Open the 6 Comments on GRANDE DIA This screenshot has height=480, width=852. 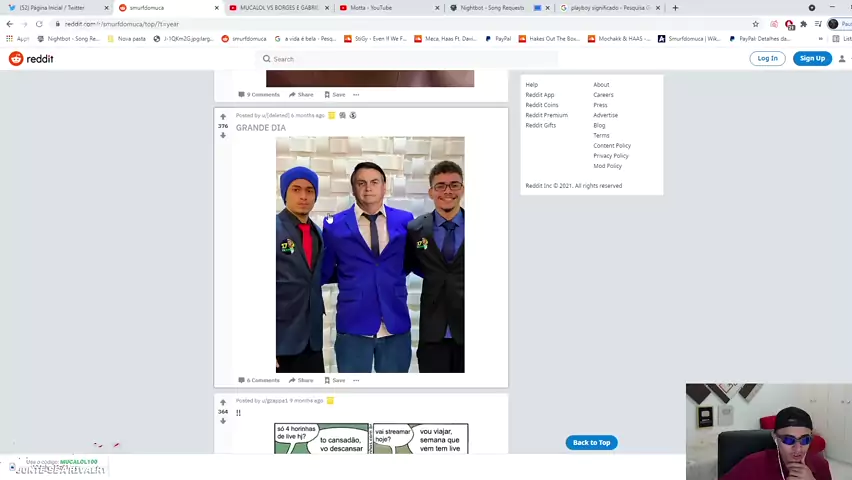pos(259,380)
